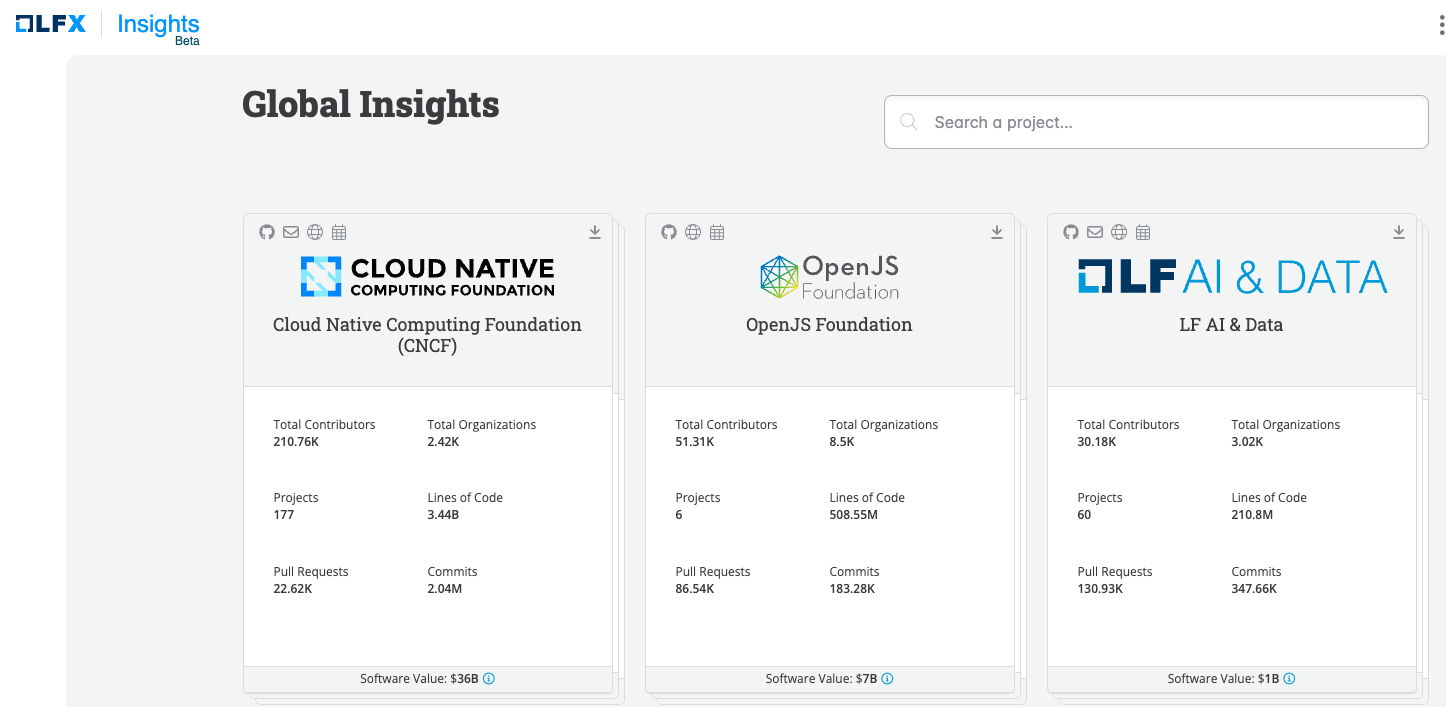Screen dimensions: 1446x707
Task: Open the calendar icon on LF AI & Data card
Action: click(x=1143, y=232)
